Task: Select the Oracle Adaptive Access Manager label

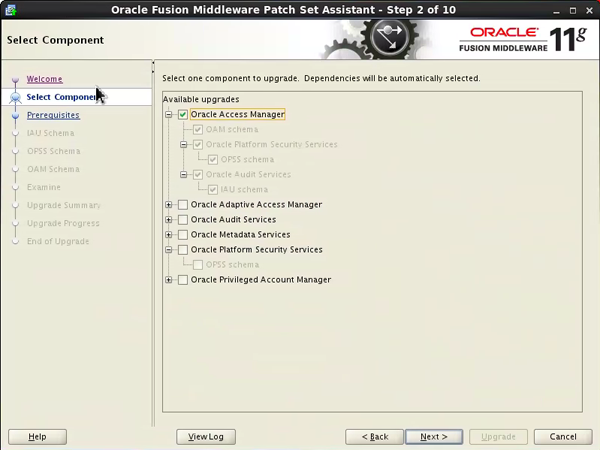Action: point(256,205)
